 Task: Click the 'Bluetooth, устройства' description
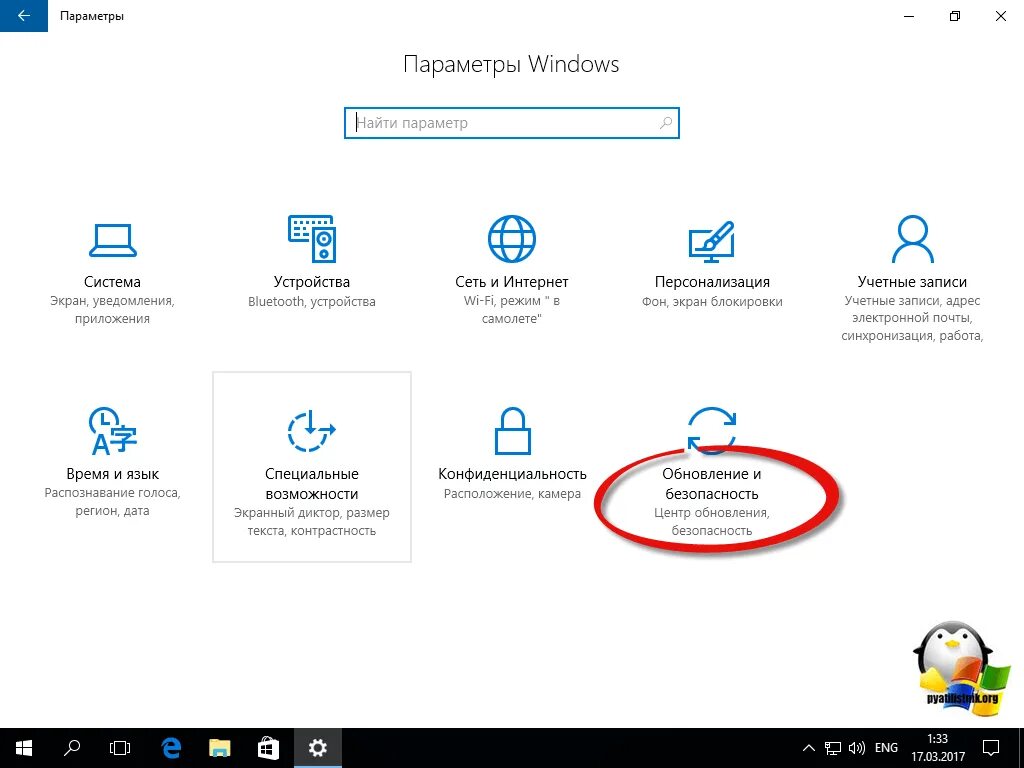coord(312,302)
